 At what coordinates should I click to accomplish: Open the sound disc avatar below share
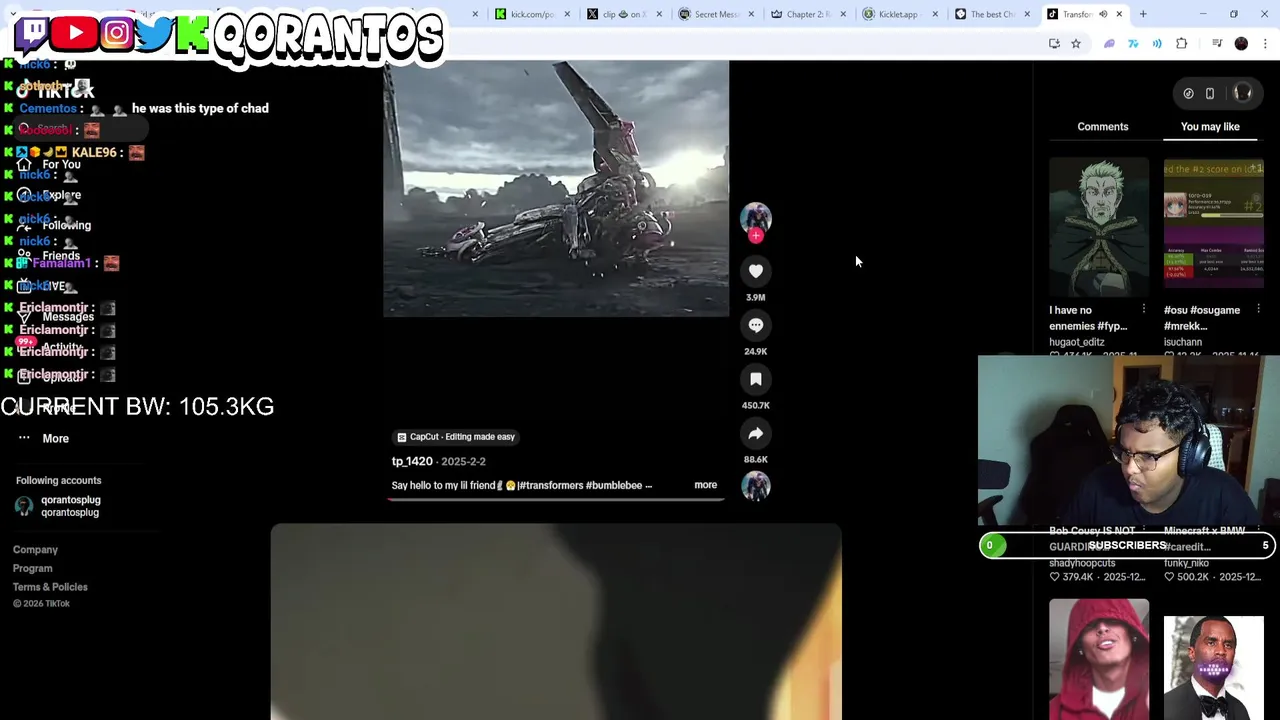click(756, 485)
